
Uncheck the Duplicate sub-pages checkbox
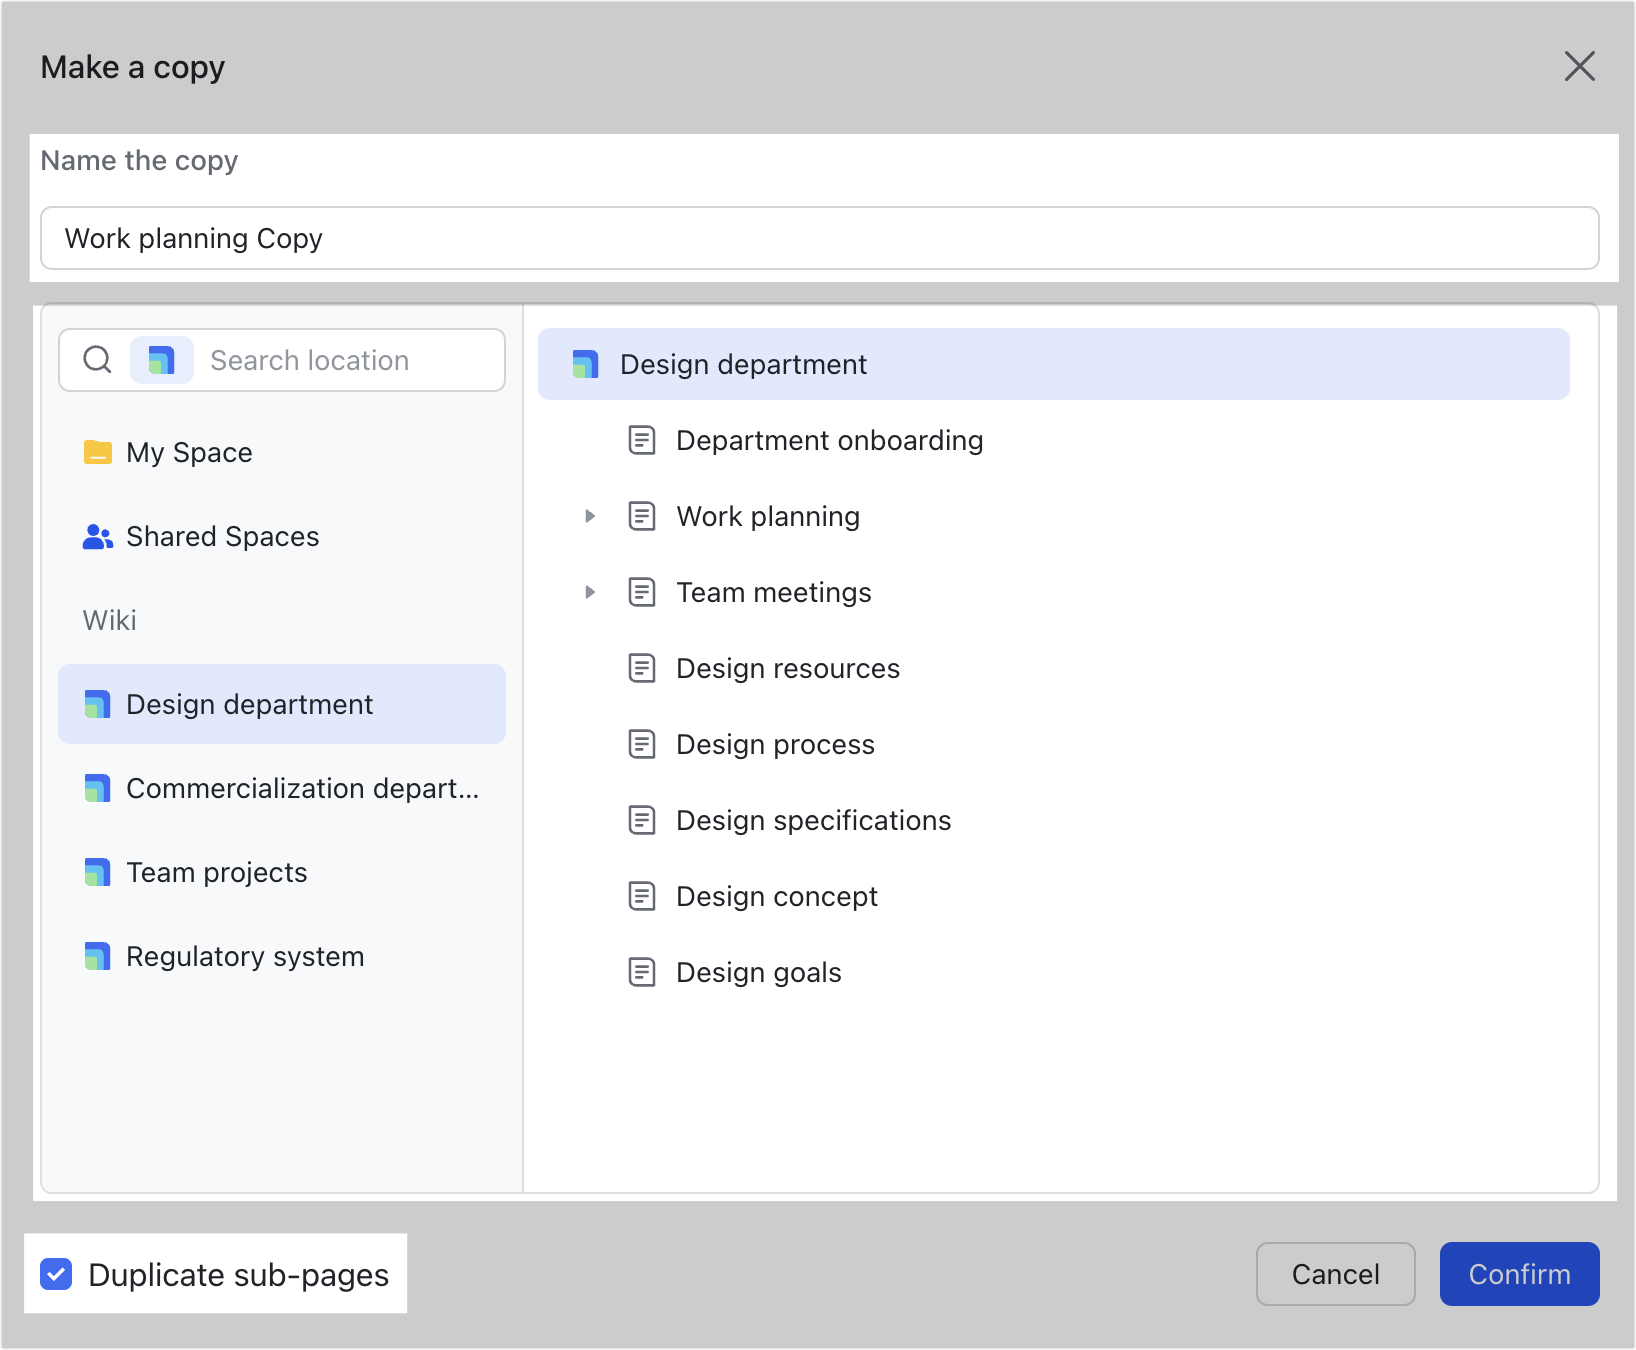(56, 1274)
